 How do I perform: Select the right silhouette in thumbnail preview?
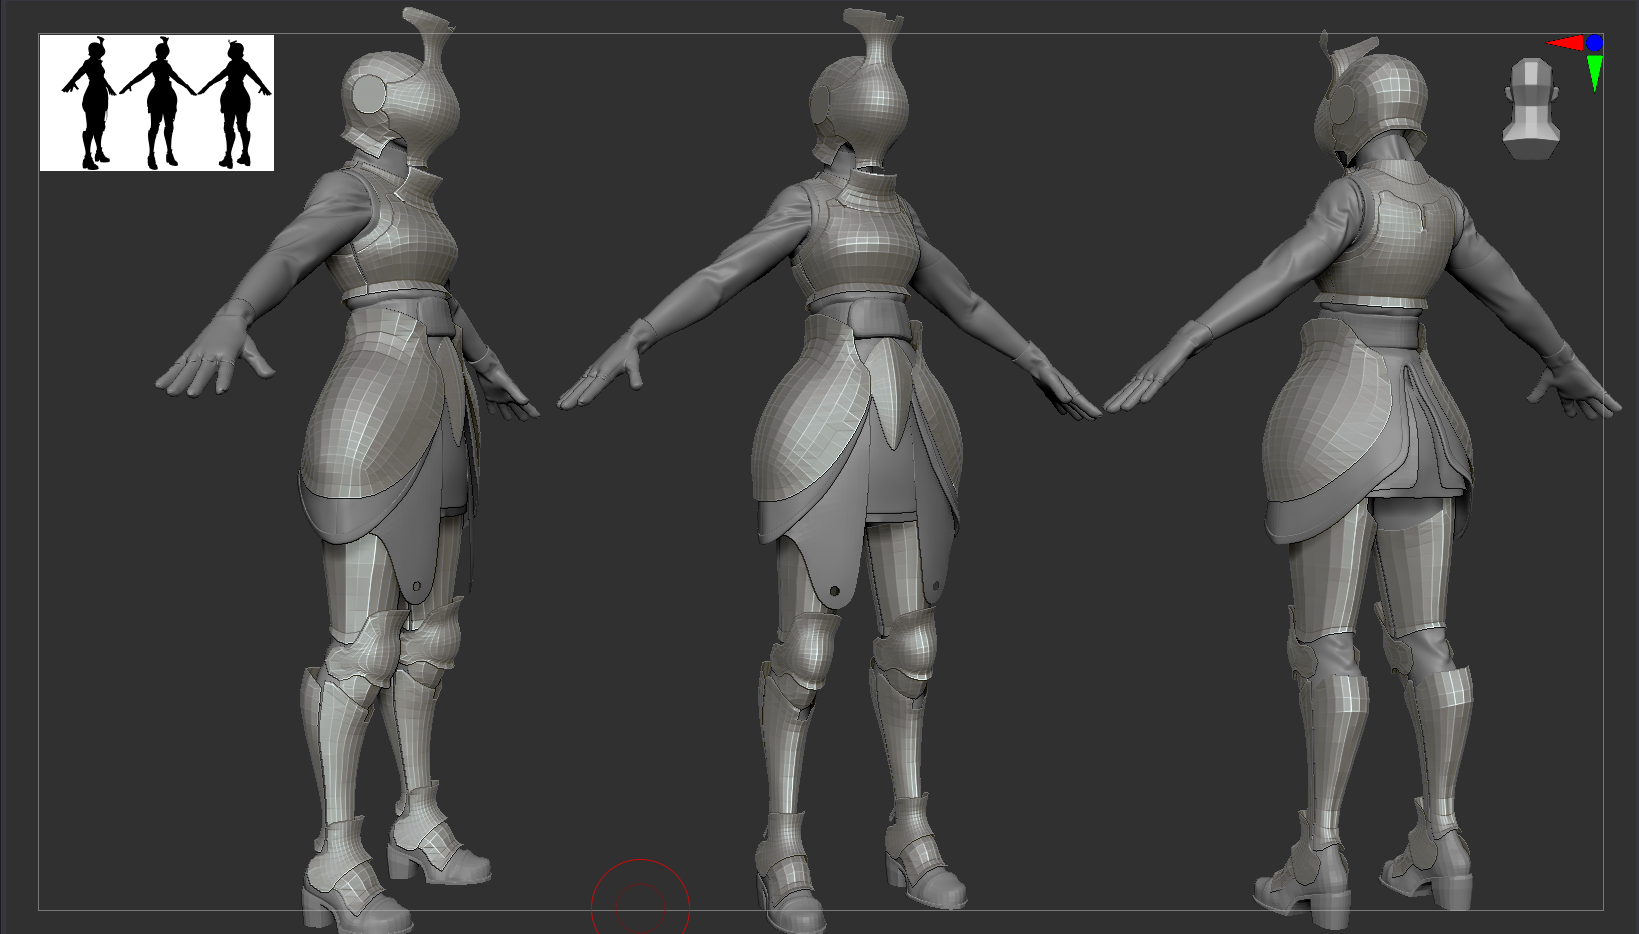pyautogui.click(x=236, y=104)
